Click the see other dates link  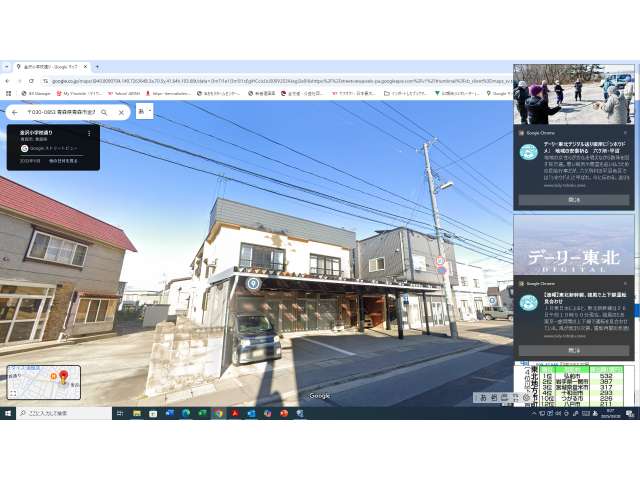click(x=63, y=161)
